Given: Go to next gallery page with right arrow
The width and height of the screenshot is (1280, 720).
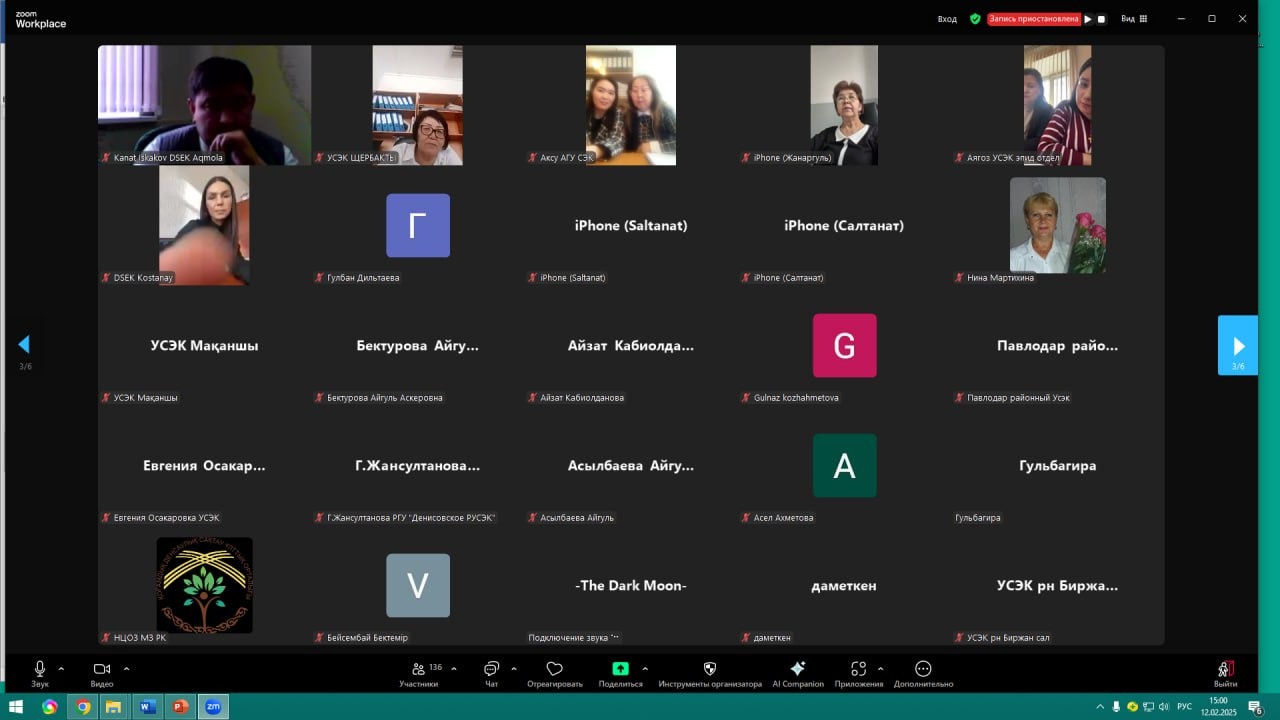Looking at the screenshot, I should [x=1238, y=345].
